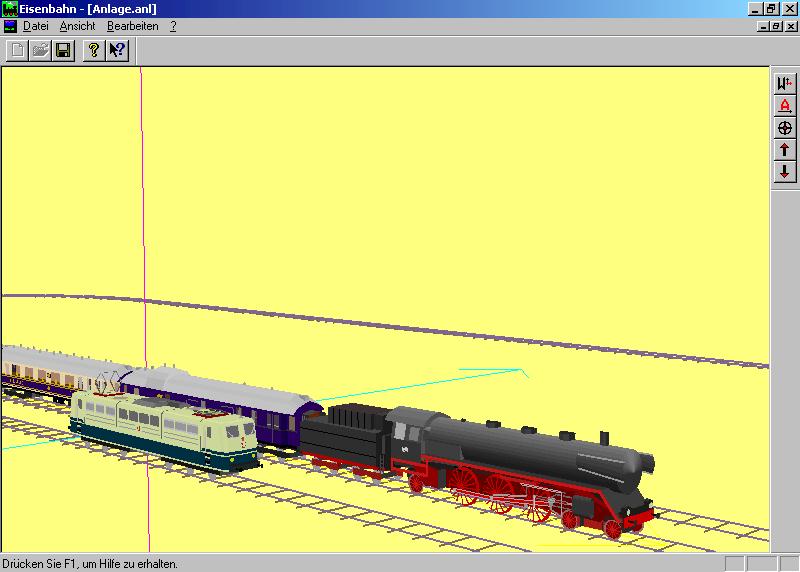This screenshot has width=800, height=572.
Task: Activate context help arrow-question icon
Action: pos(117,50)
